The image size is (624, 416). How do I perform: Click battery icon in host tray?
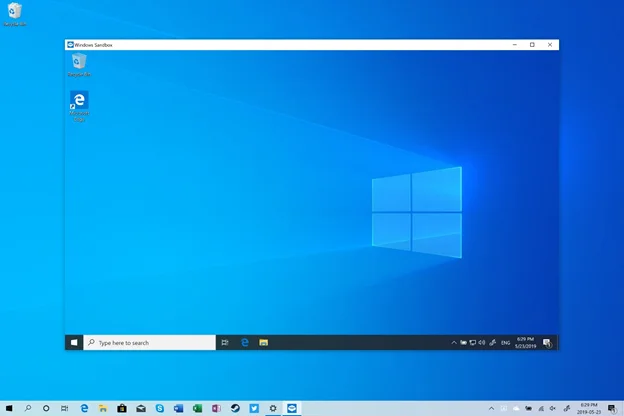click(x=528, y=408)
